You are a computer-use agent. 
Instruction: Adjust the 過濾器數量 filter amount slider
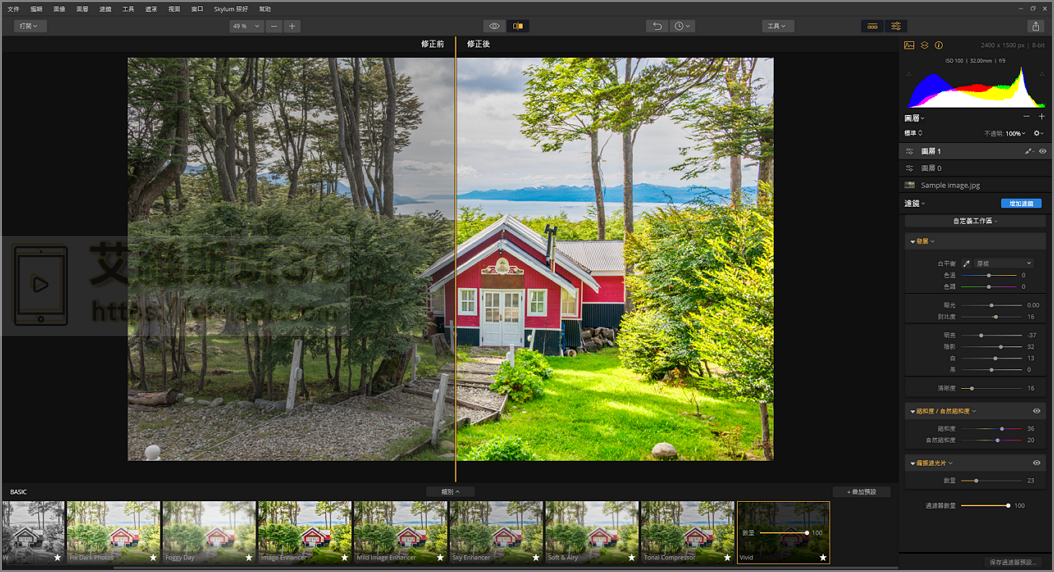tap(985, 505)
